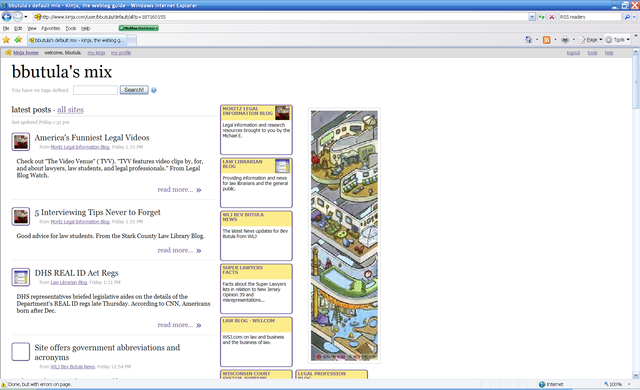The width and height of the screenshot is (640, 390).
Task: Open the zoom level 100% dropdown
Action: pos(629,384)
